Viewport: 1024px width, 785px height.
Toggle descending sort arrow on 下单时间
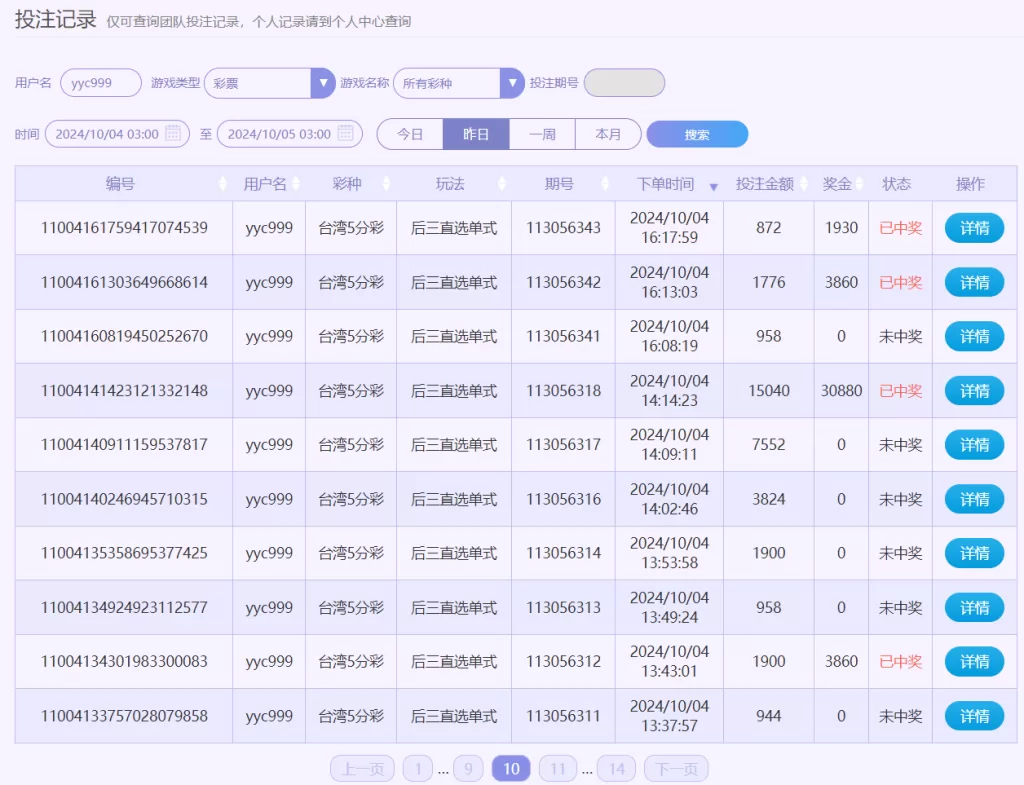714,187
